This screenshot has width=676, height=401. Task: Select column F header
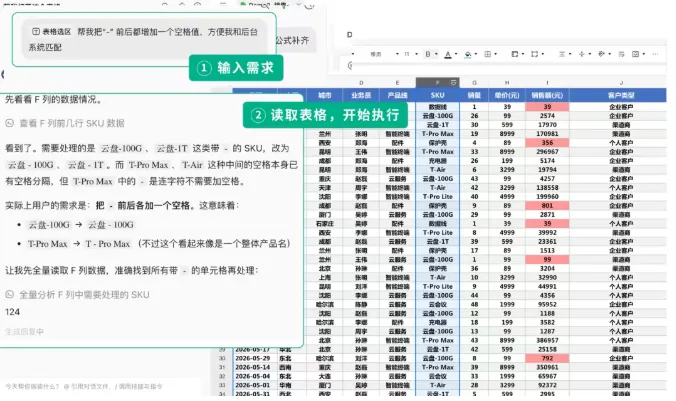tap(438, 83)
